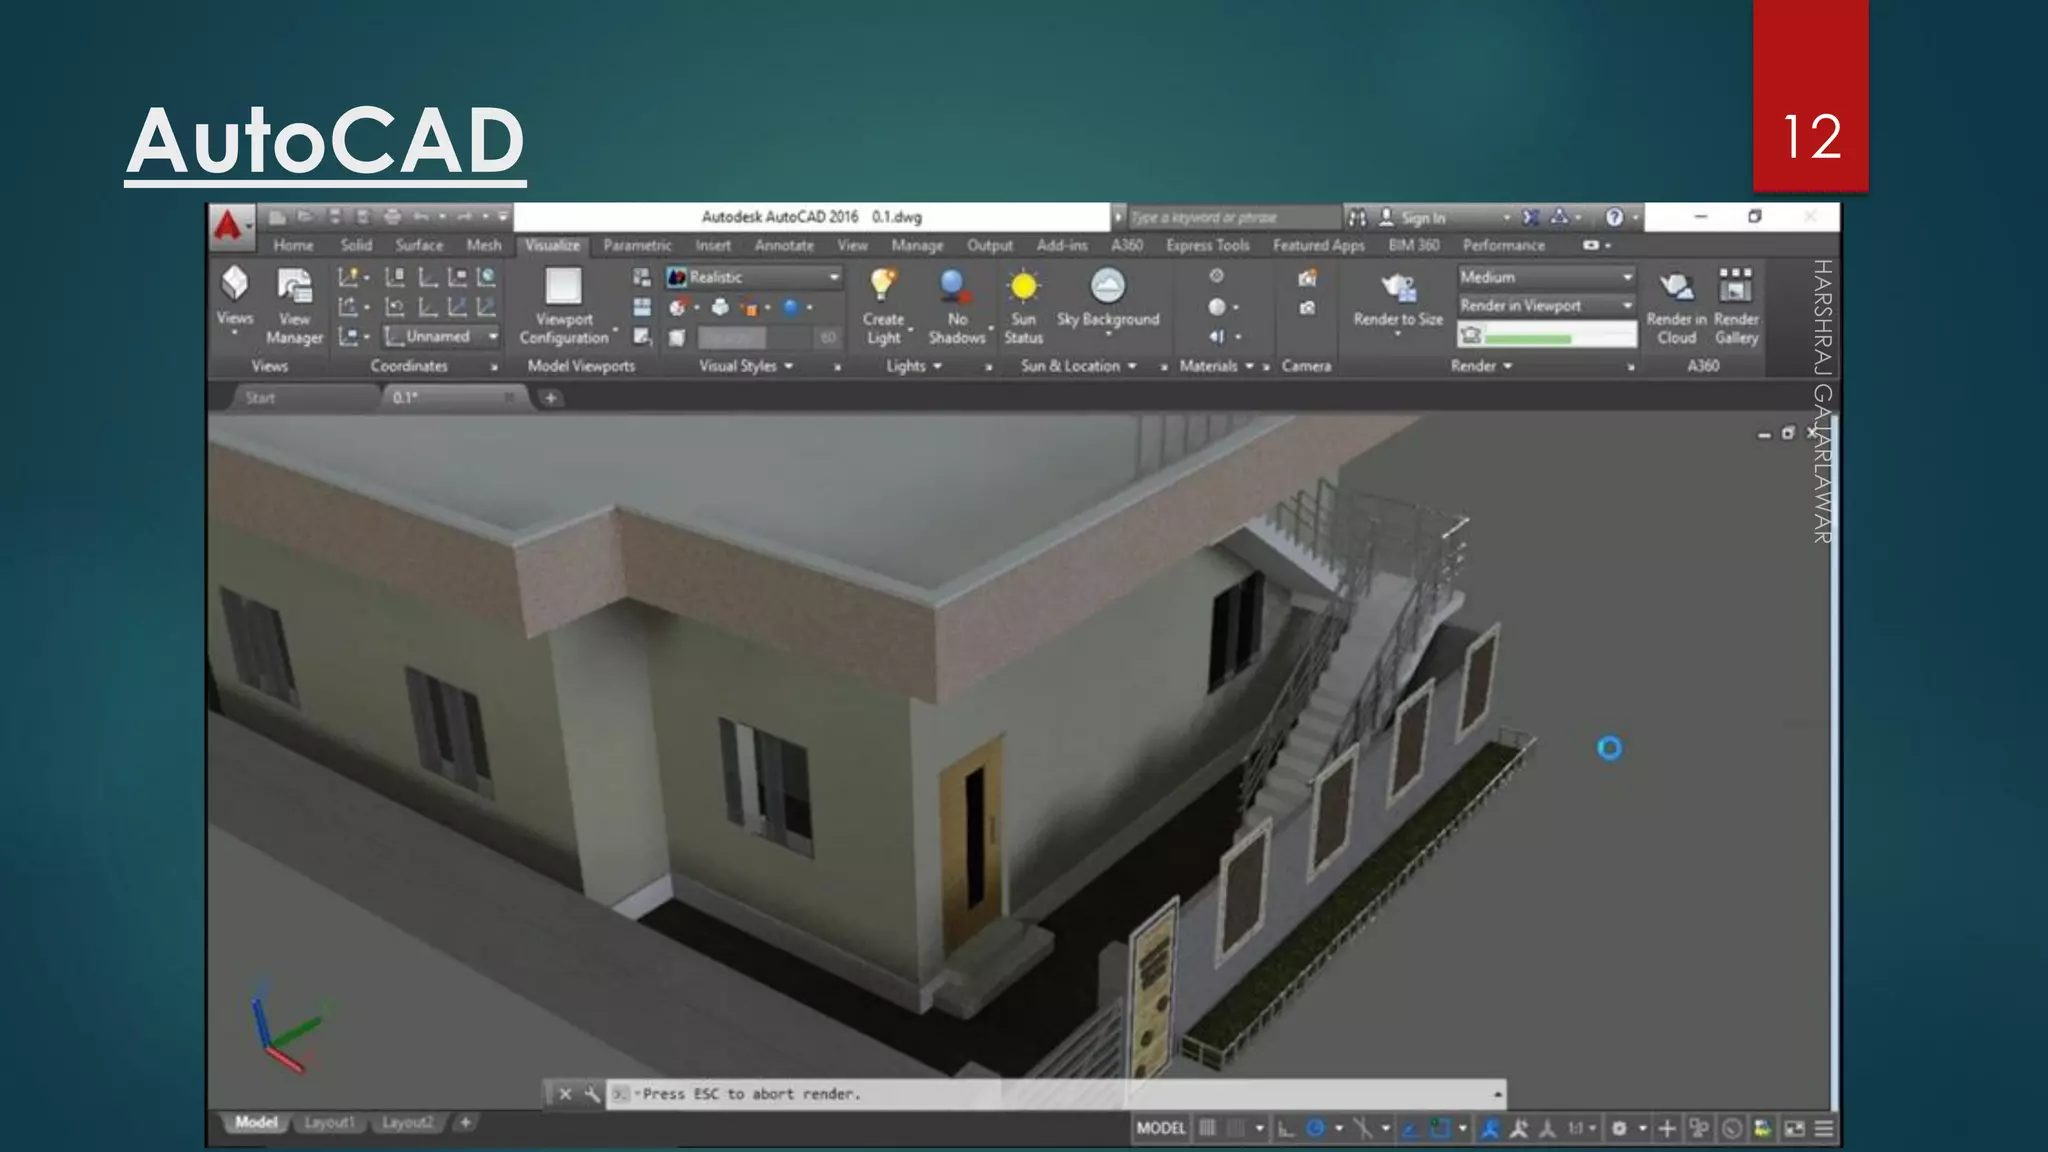Screen dimensions: 2048x1152
Task: Click the Autodesk Exchange X icon
Action: coord(1530,217)
